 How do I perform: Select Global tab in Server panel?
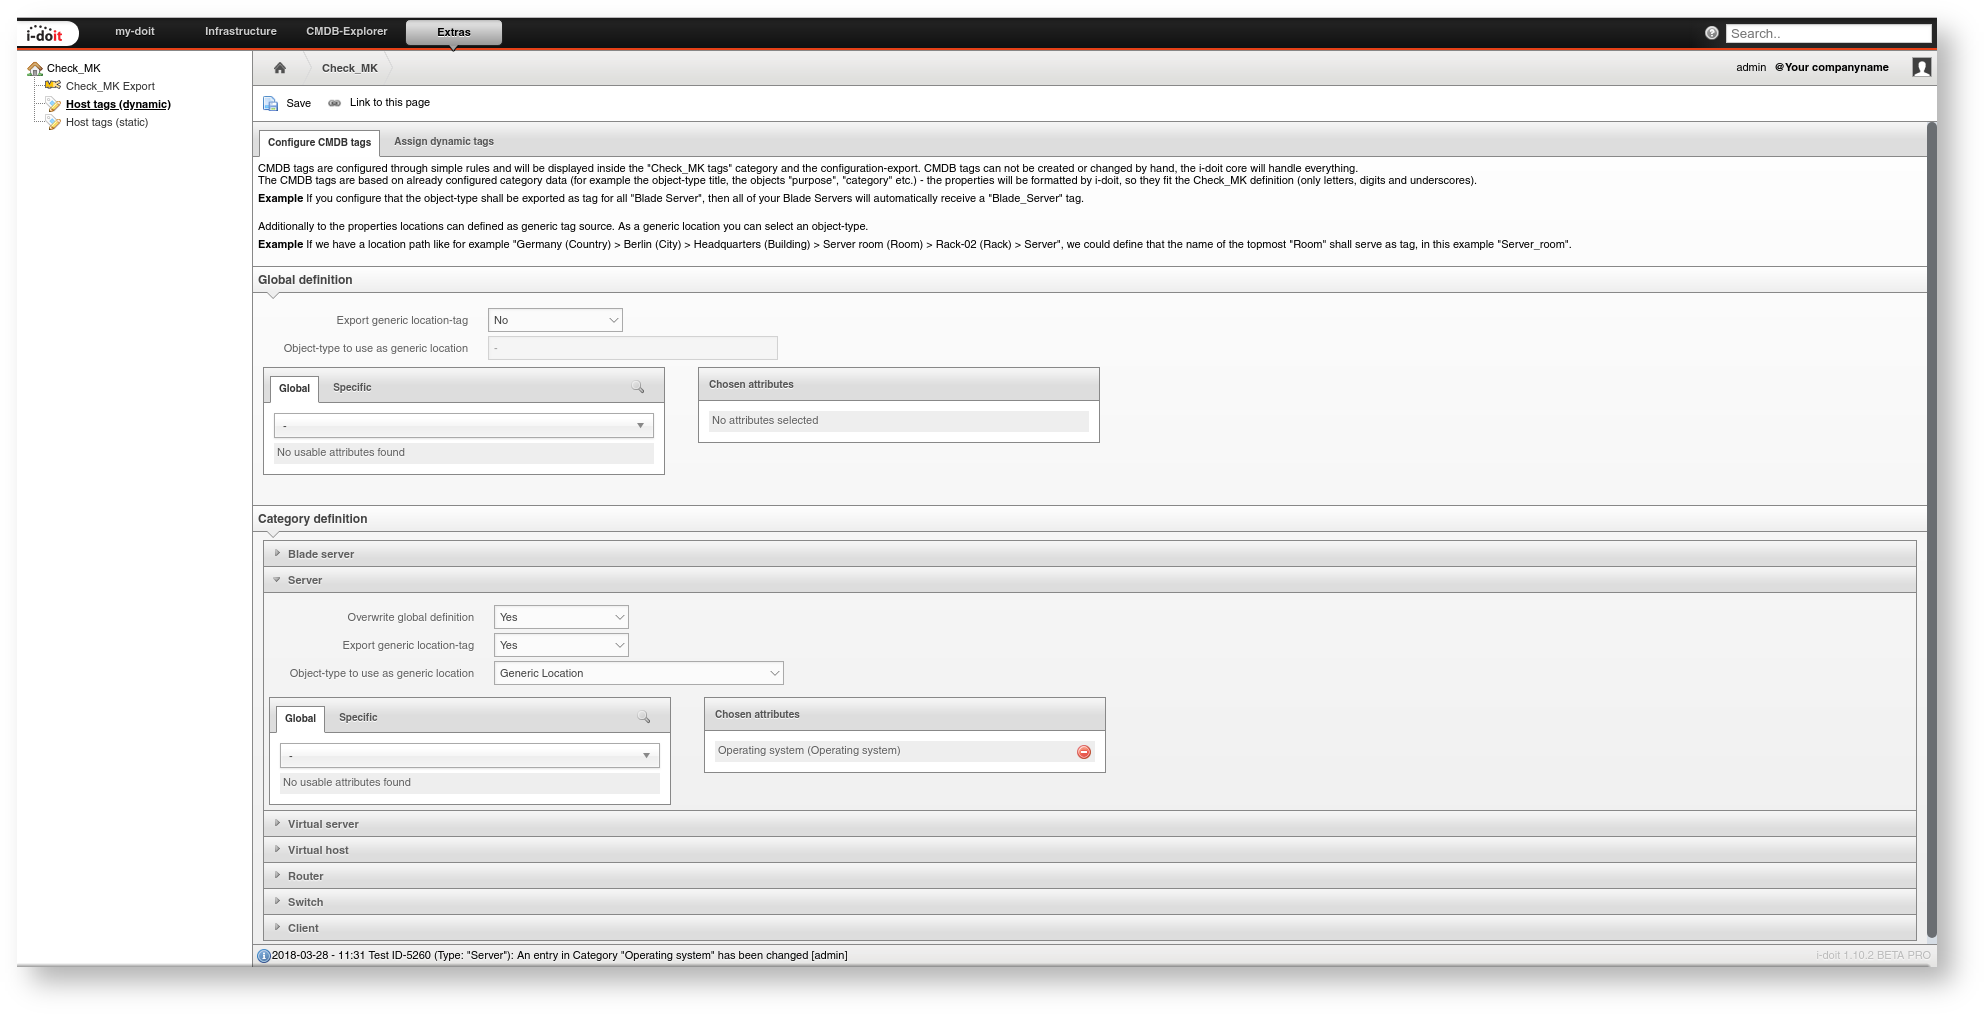(300, 718)
